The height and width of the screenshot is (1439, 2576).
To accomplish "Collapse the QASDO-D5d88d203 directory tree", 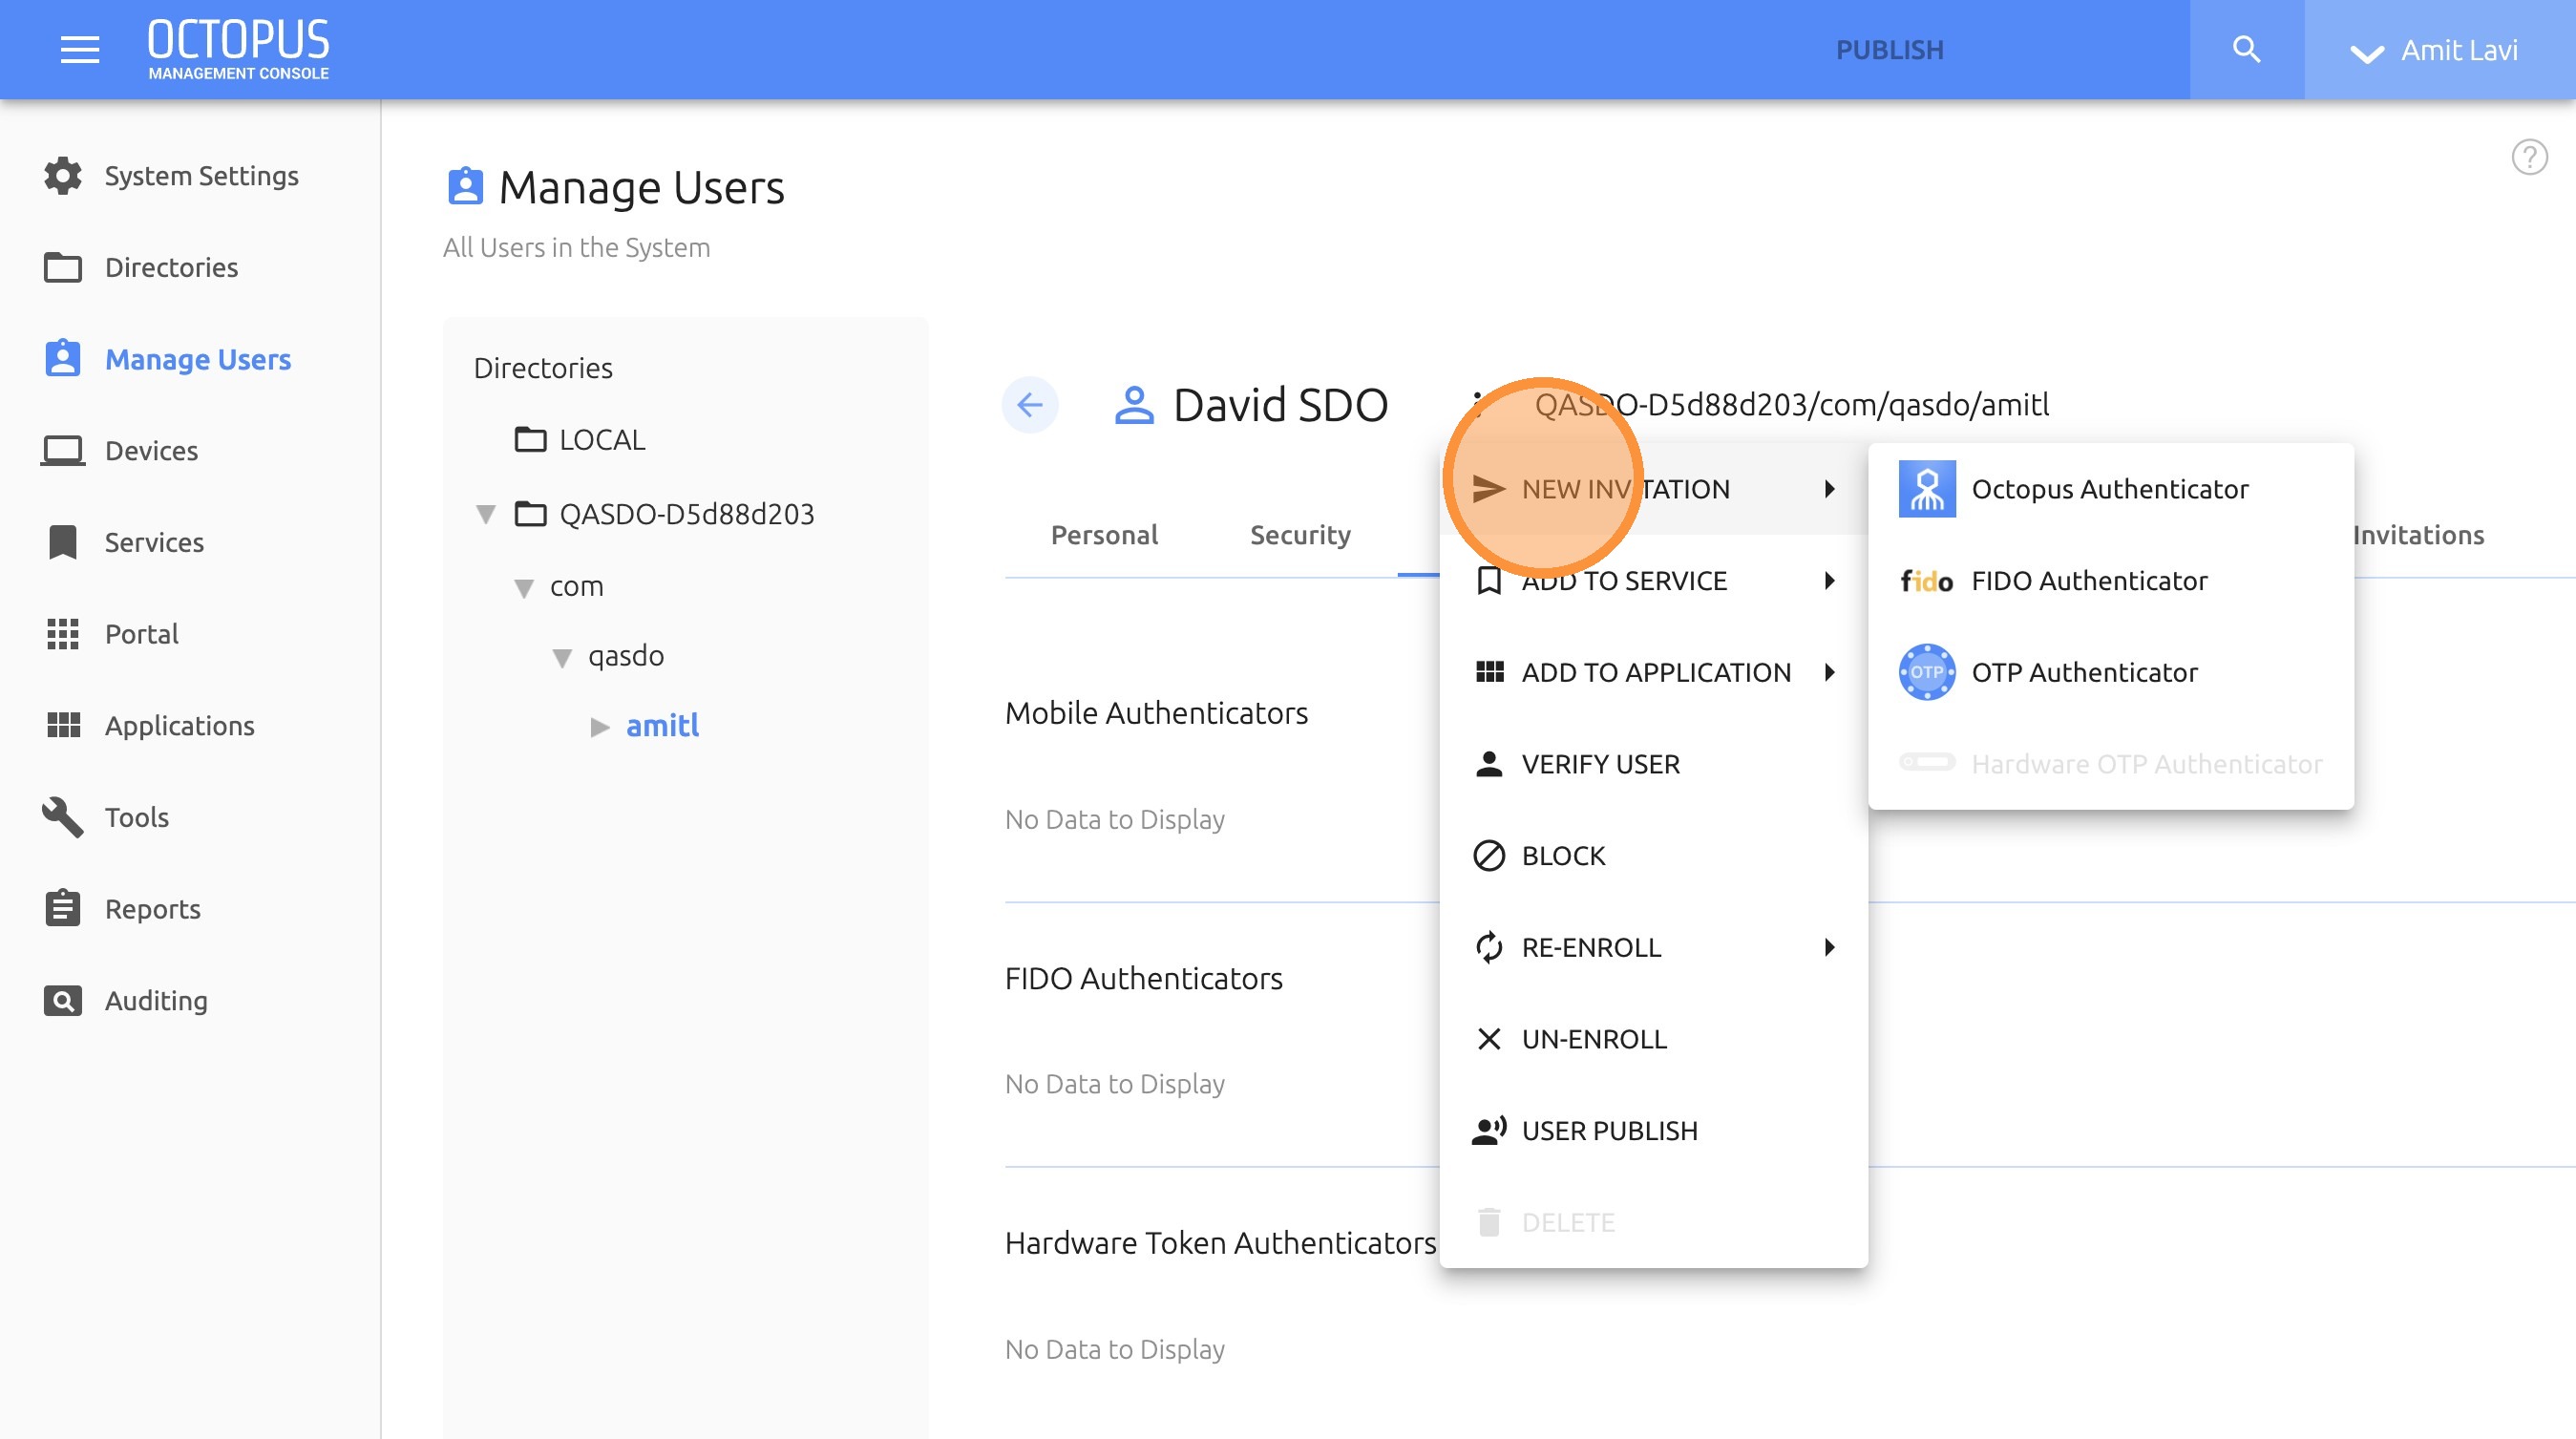I will pos(486,515).
